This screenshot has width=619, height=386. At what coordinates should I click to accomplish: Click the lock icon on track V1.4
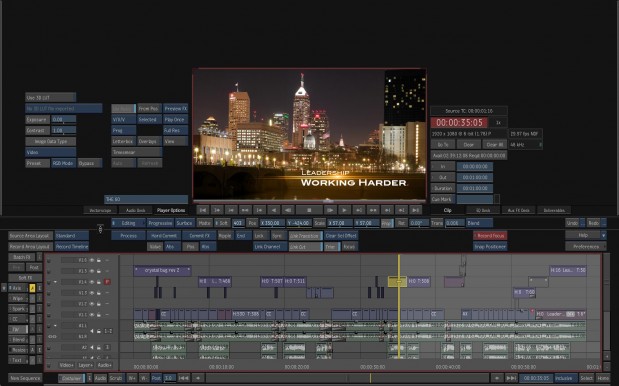pos(99,282)
